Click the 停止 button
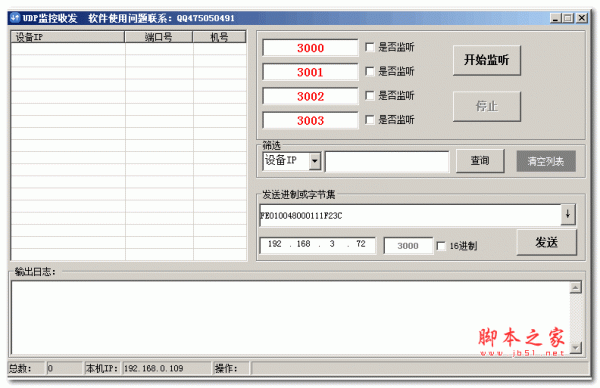This screenshot has width=600, height=388. tap(487, 106)
